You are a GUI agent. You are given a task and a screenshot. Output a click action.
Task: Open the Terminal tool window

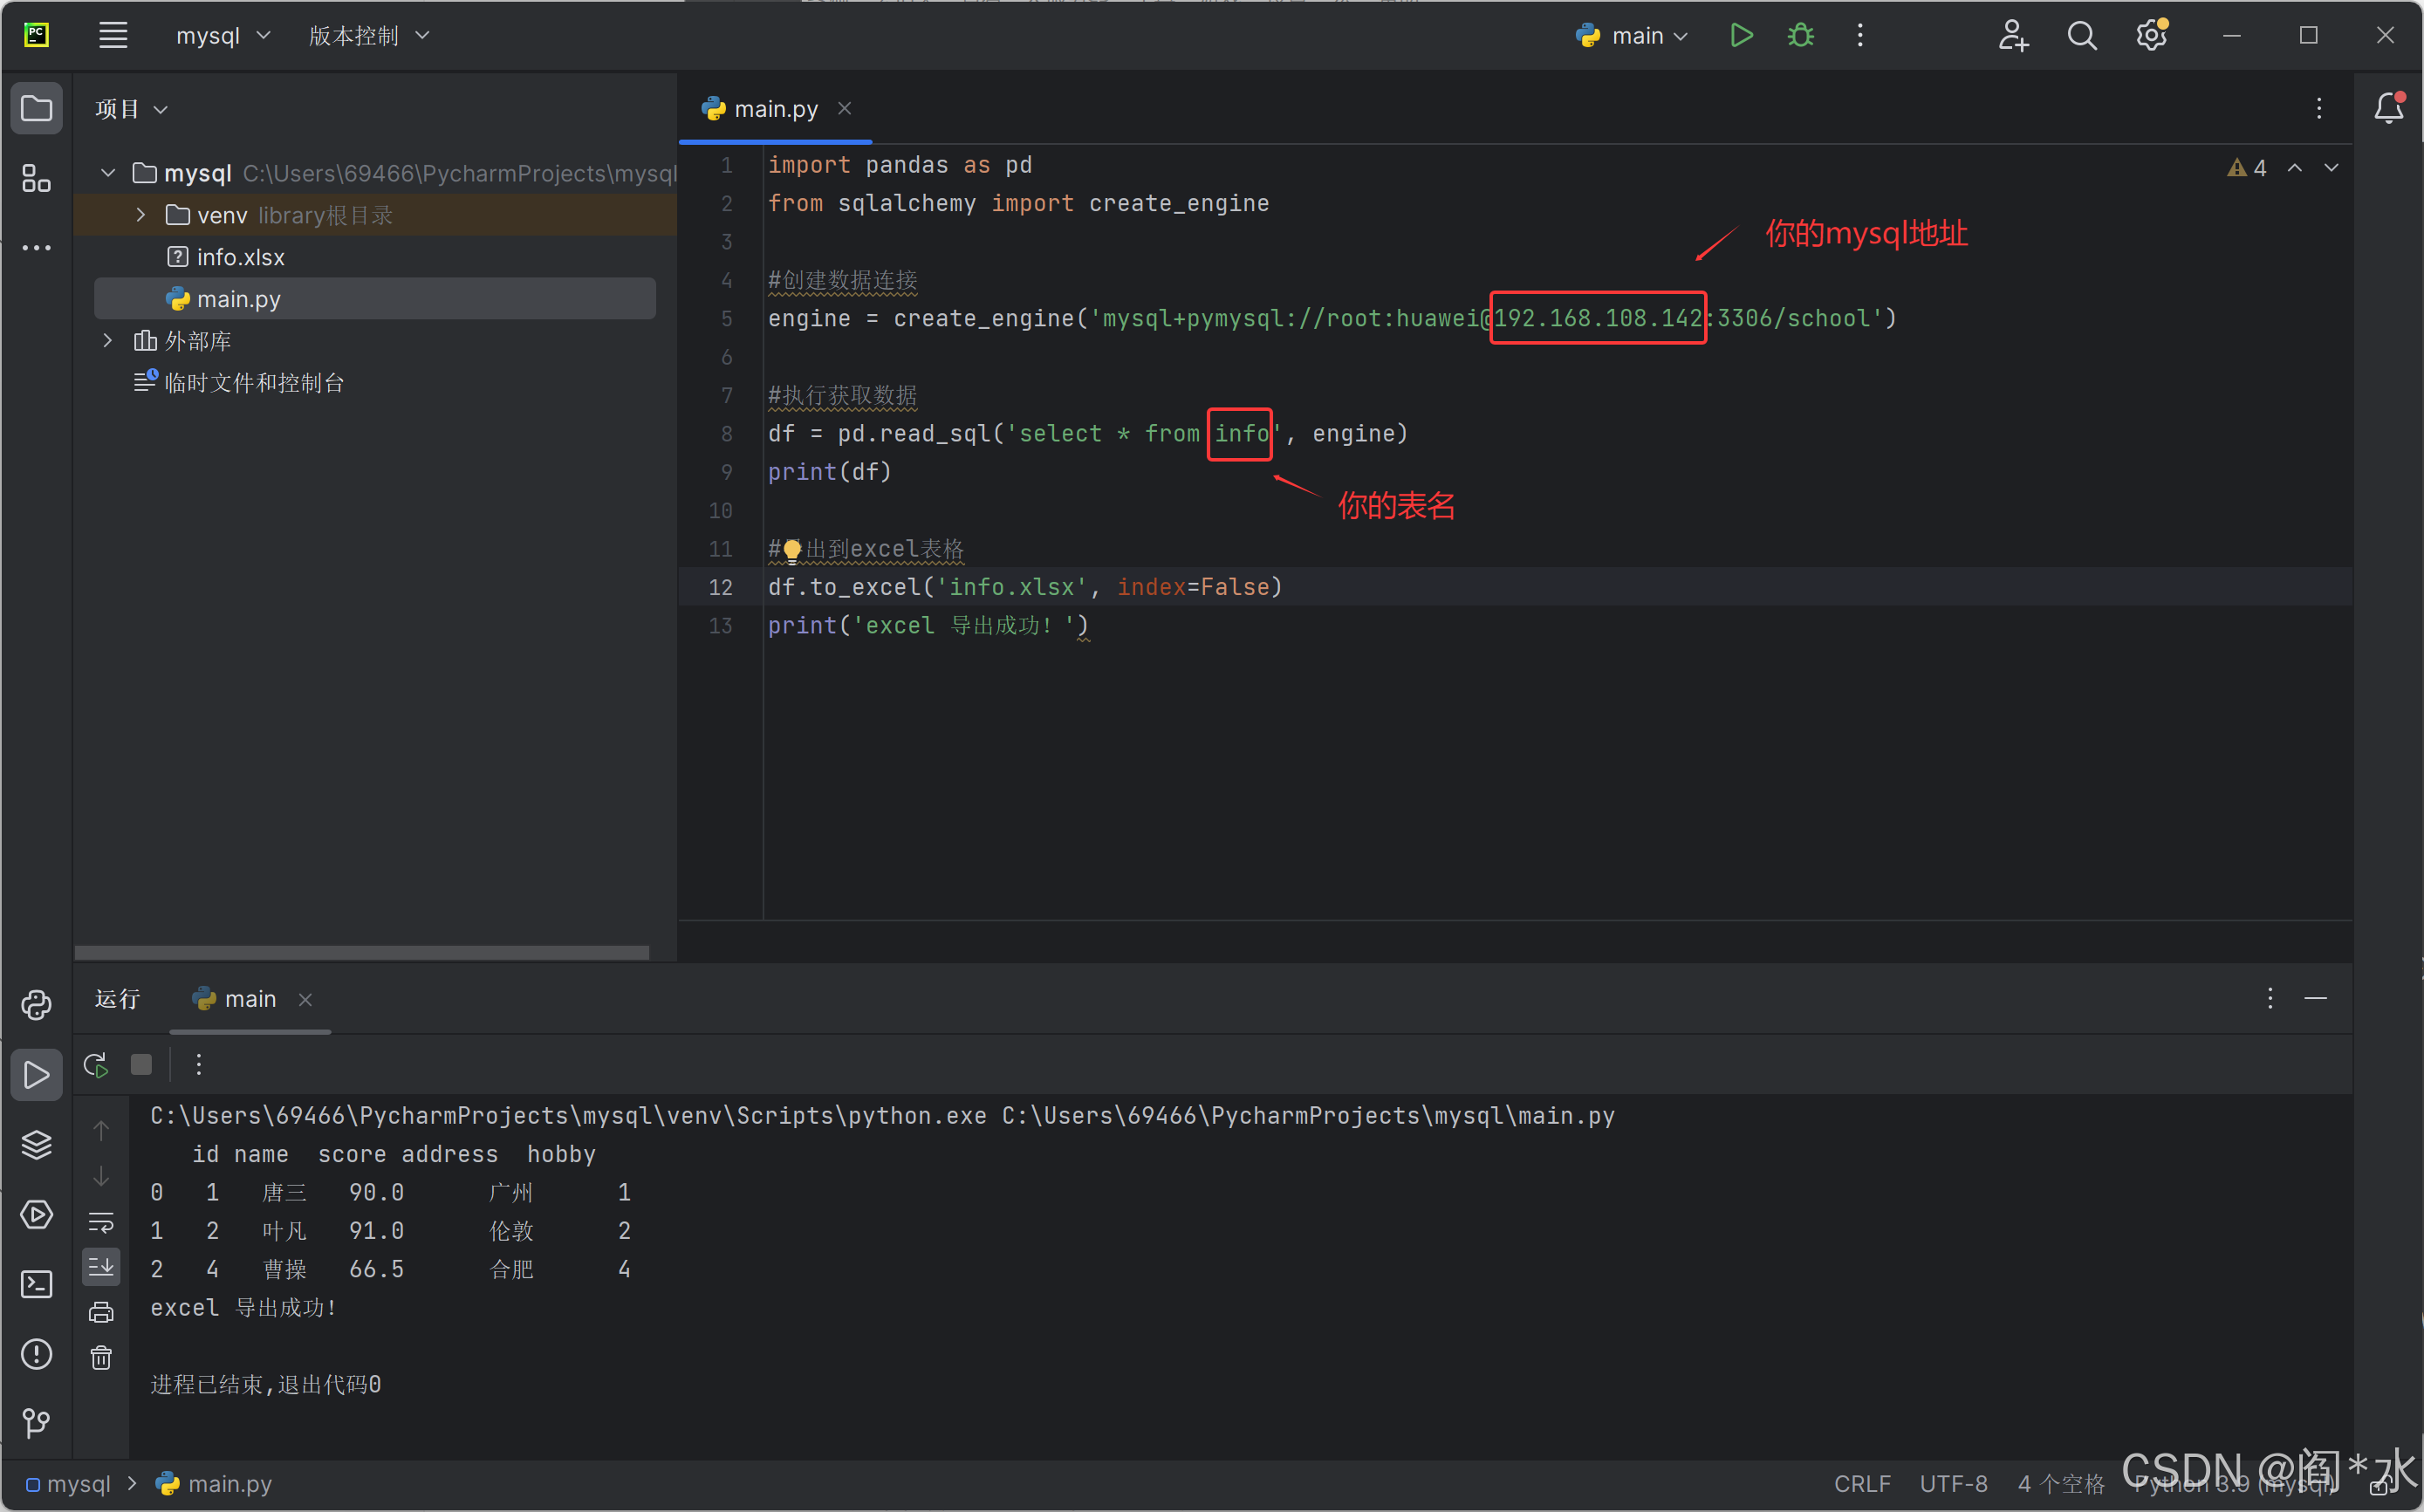pyautogui.click(x=37, y=1284)
